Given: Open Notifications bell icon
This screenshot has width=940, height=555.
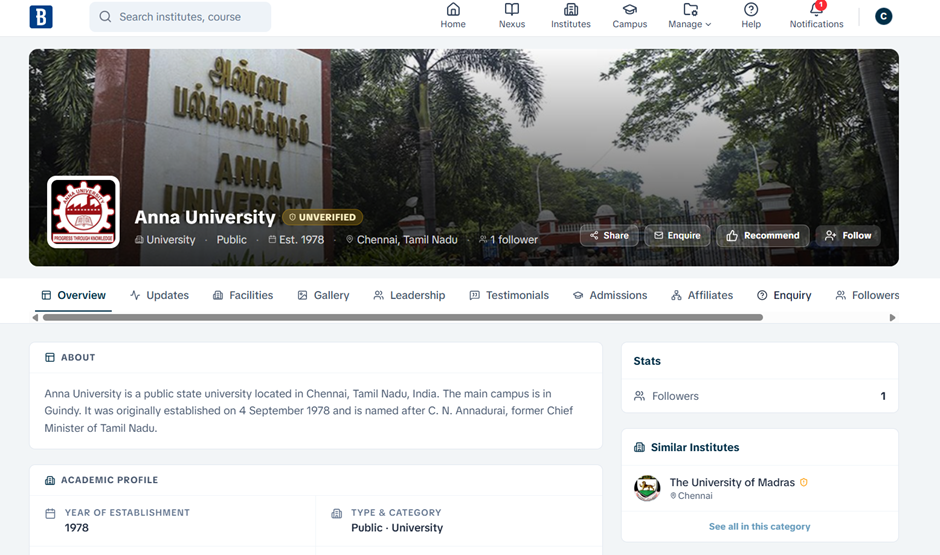Looking at the screenshot, I should [816, 10].
